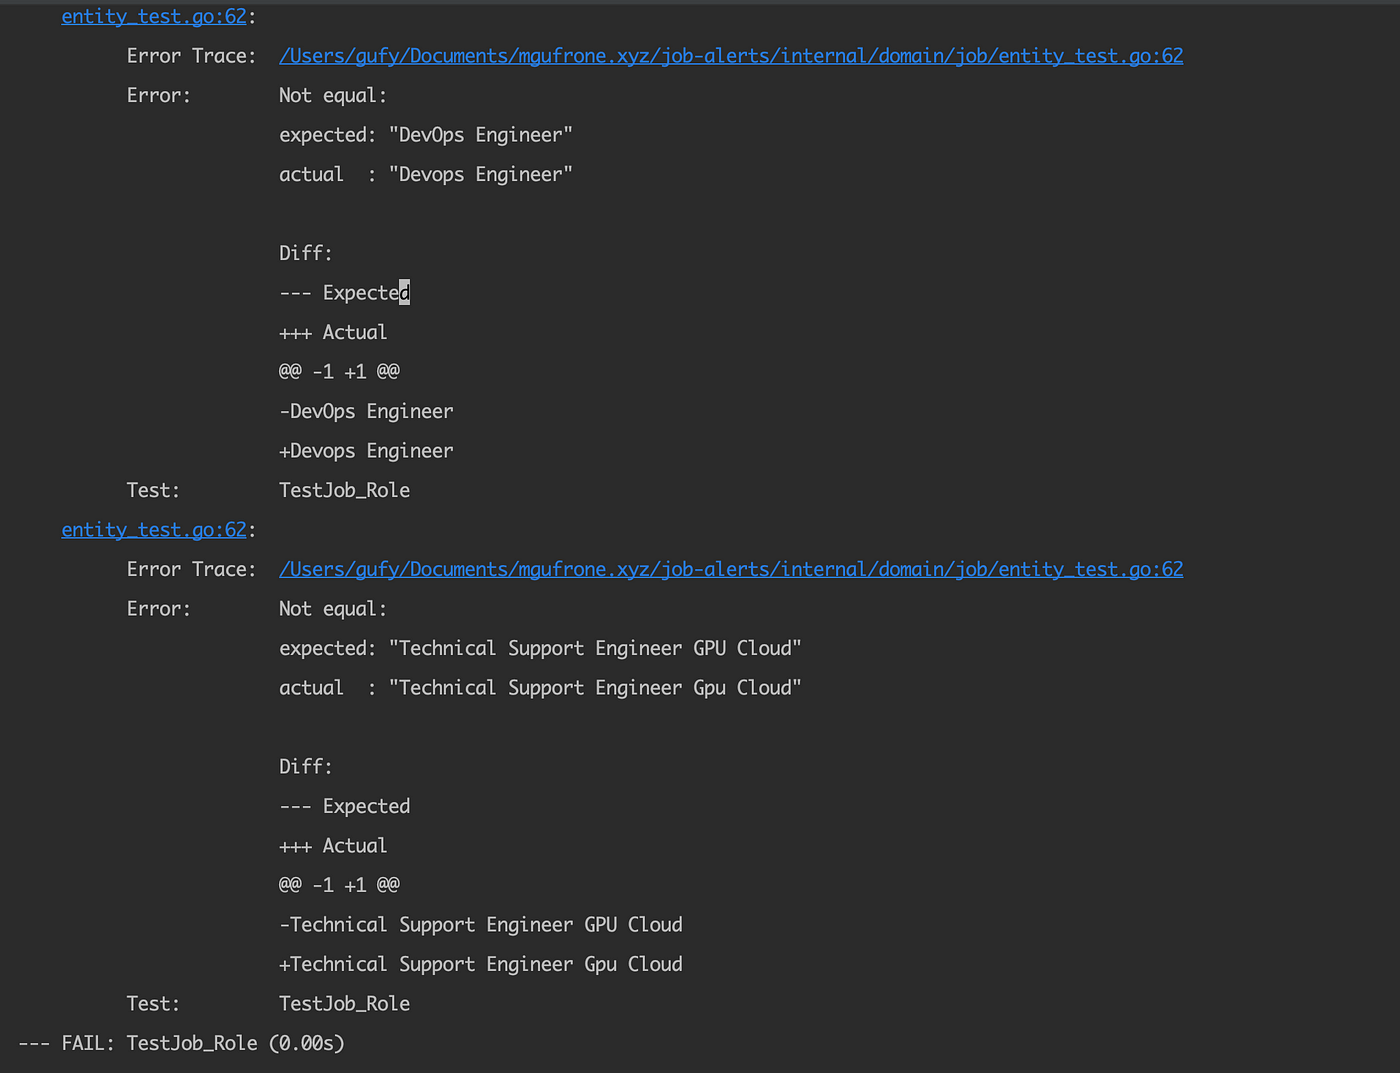
Task: Select the removed "-DevOps Engineer" diff line
Action: (x=366, y=411)
